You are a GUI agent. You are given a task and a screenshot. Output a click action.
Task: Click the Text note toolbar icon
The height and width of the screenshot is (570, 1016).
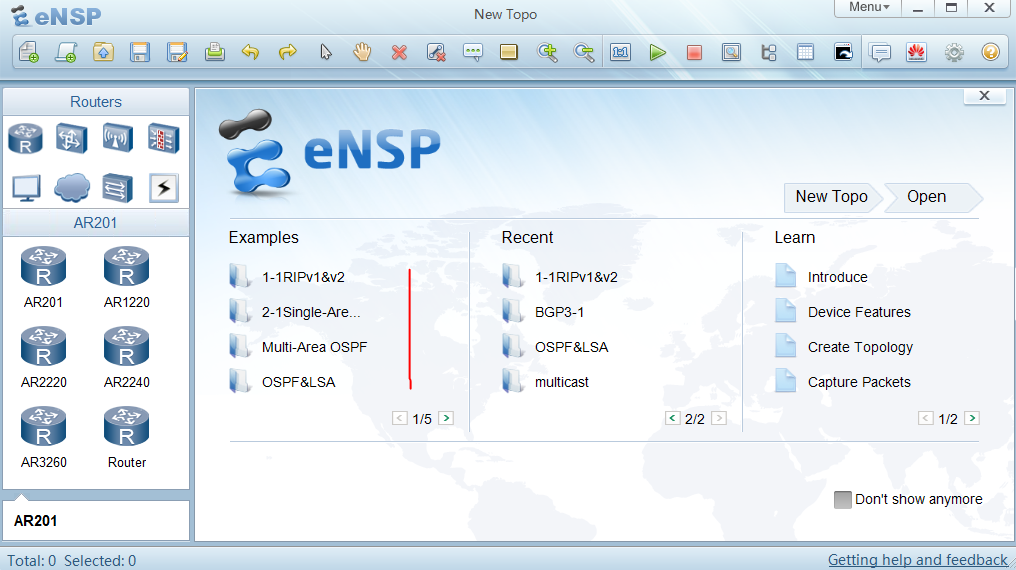click(x=473, y=52)
